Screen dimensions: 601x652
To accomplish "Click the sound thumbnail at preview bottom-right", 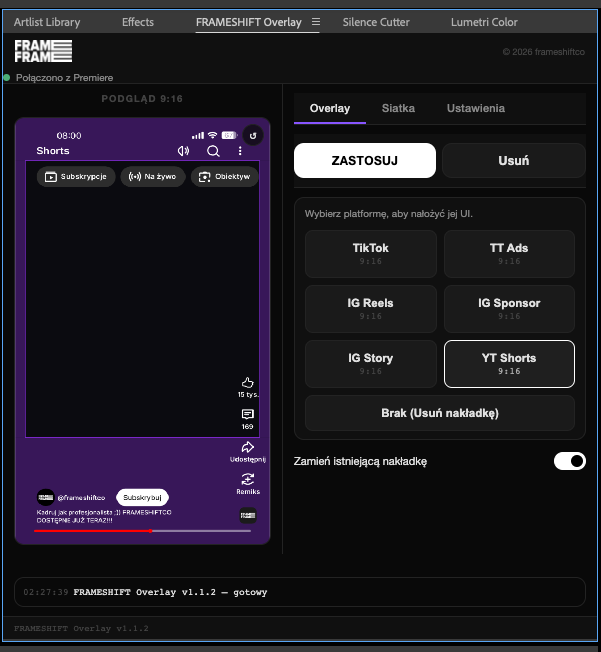I will point(248,515).
